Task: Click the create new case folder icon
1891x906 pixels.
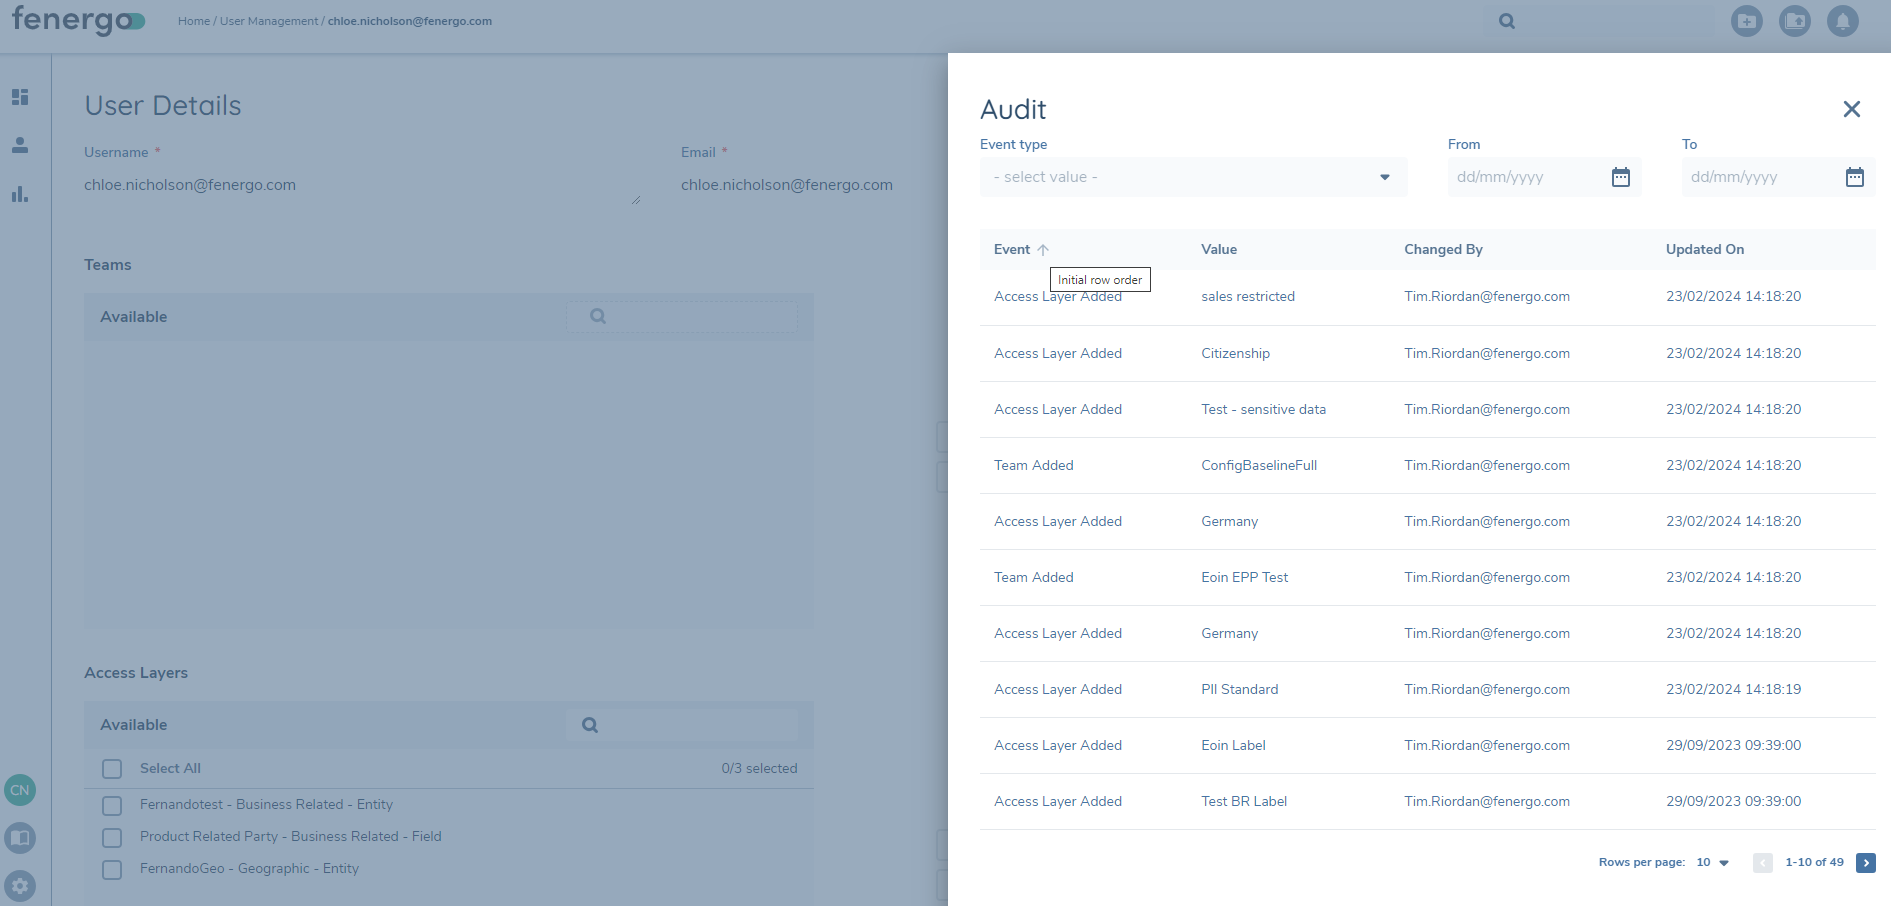Action: coord(1747,20)
